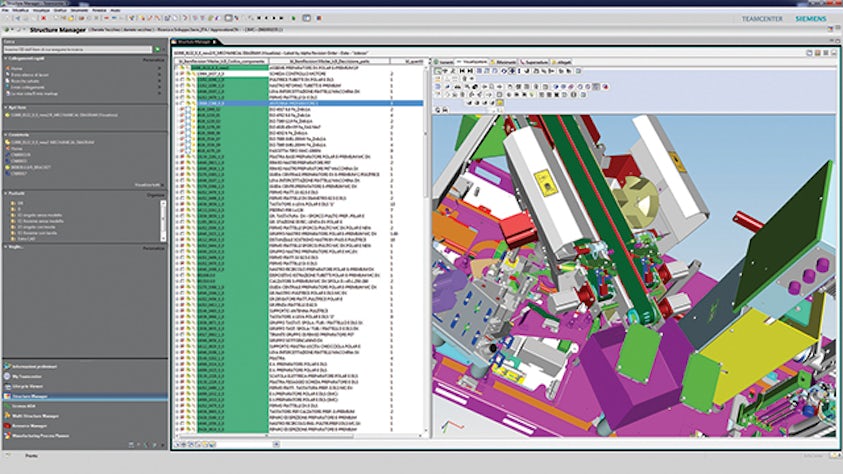The width and height of the screenshot is (843, 474).
Task: Click the Organizza link in Preferiti
Action: [x=156, y=195]
